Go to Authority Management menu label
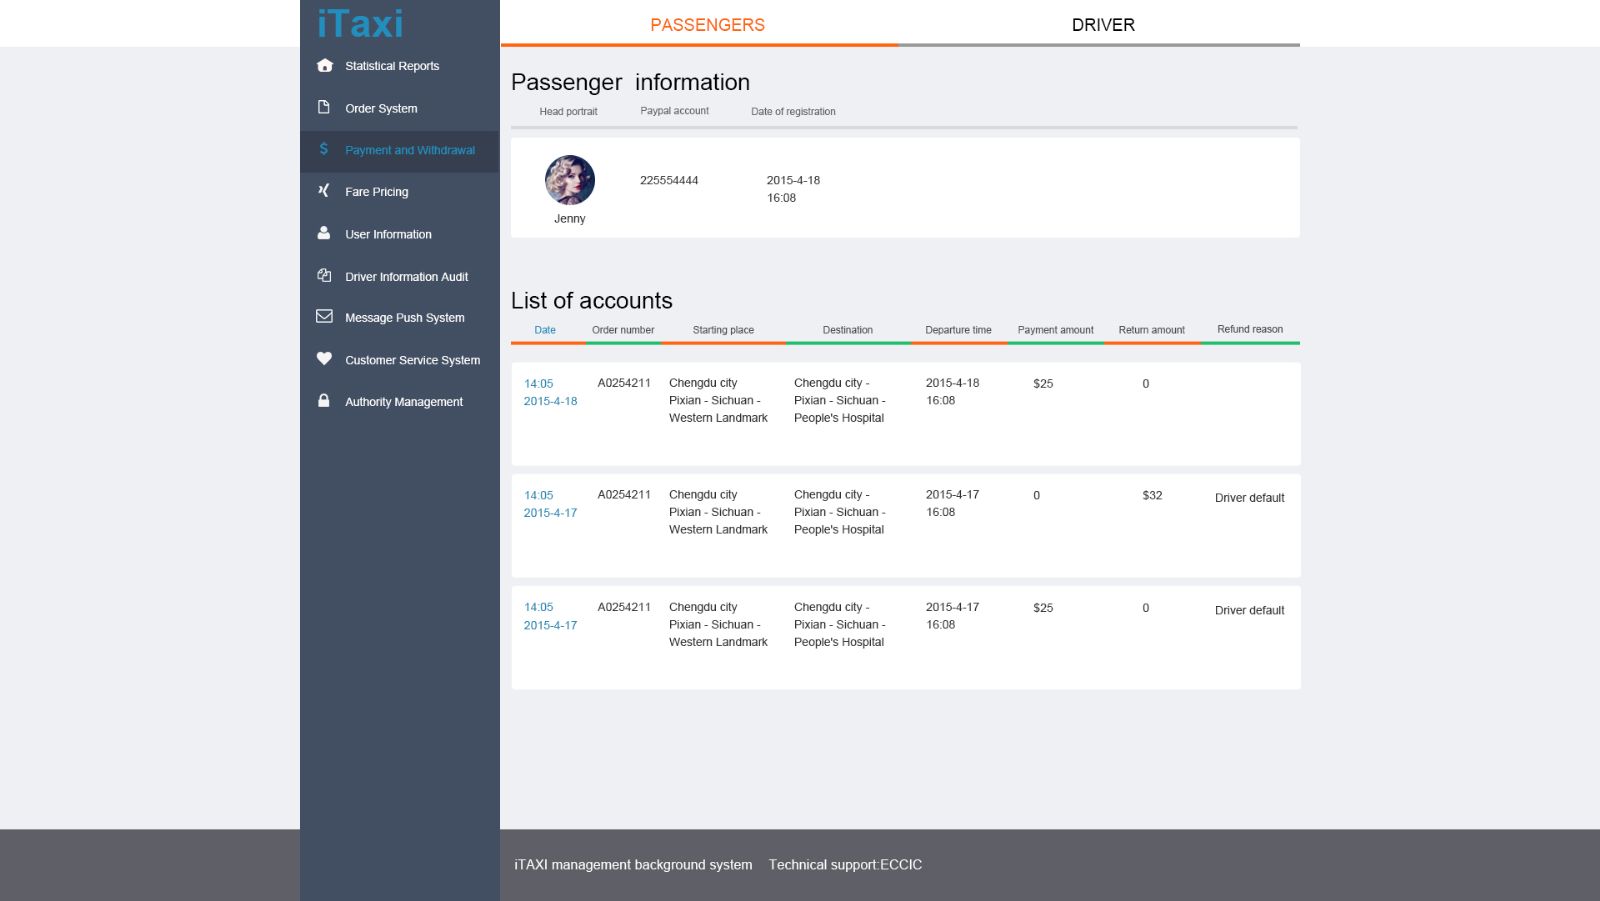 point(404,402)
